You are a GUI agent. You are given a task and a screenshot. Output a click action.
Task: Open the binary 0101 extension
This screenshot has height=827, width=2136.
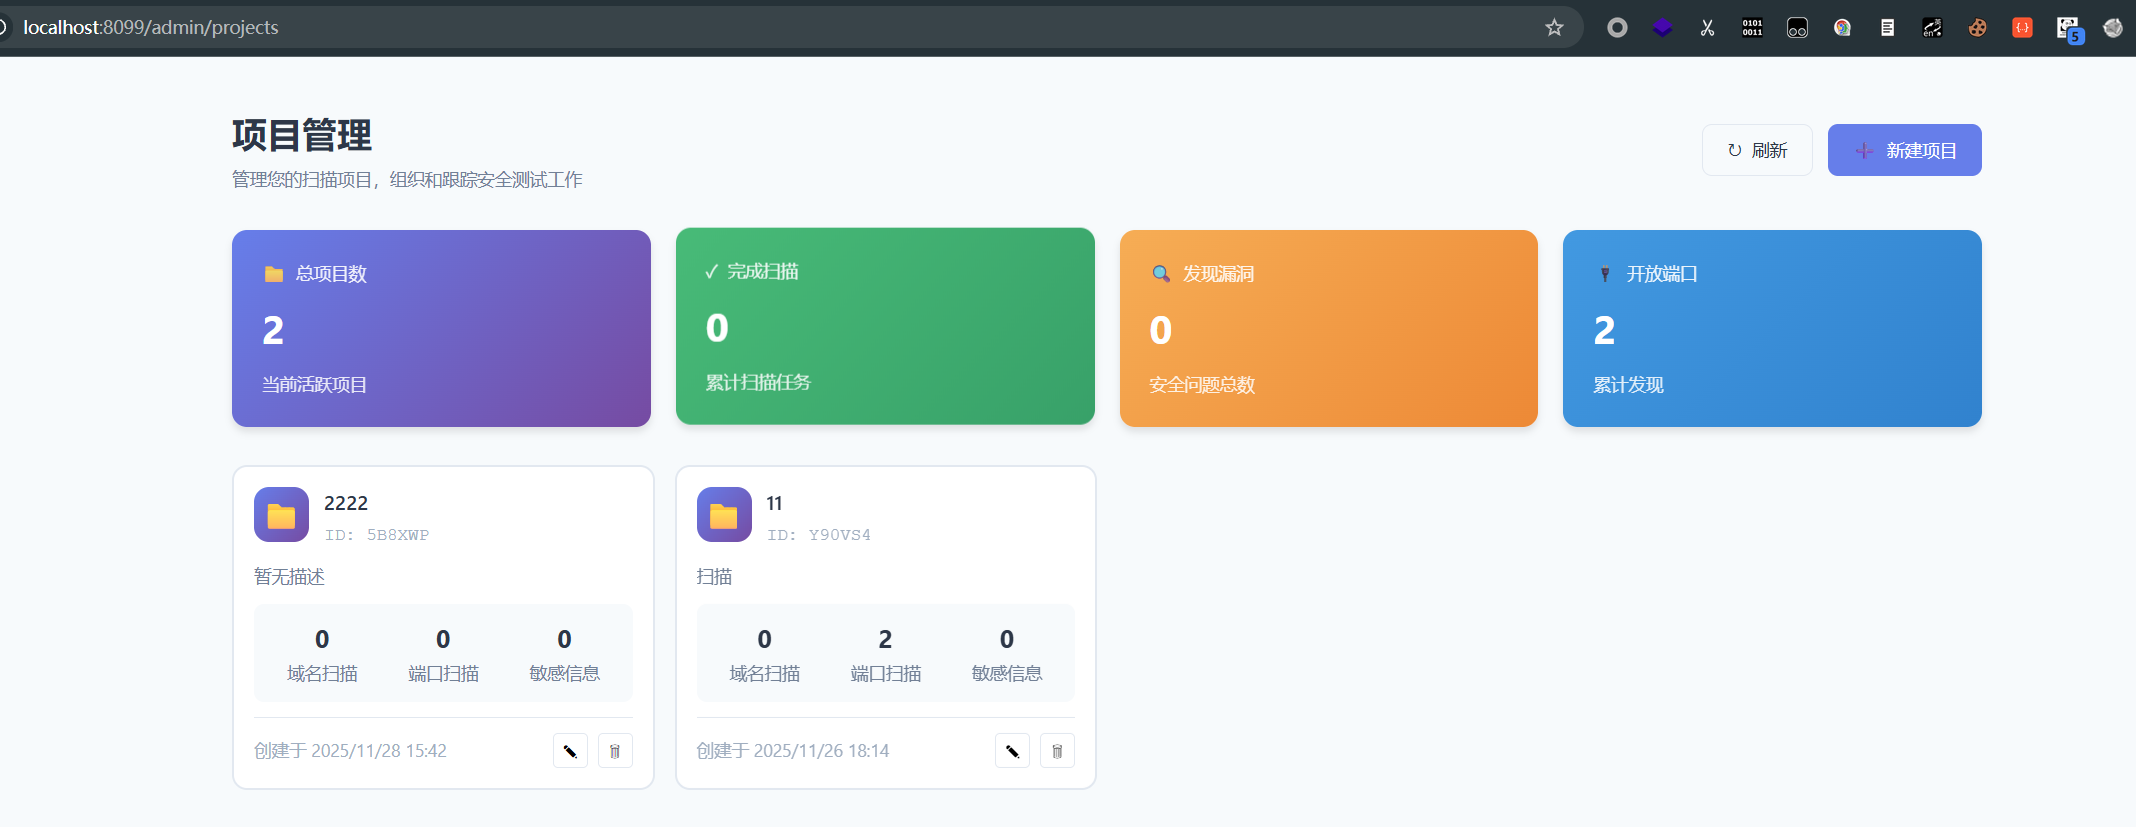tap(1752, 28)
